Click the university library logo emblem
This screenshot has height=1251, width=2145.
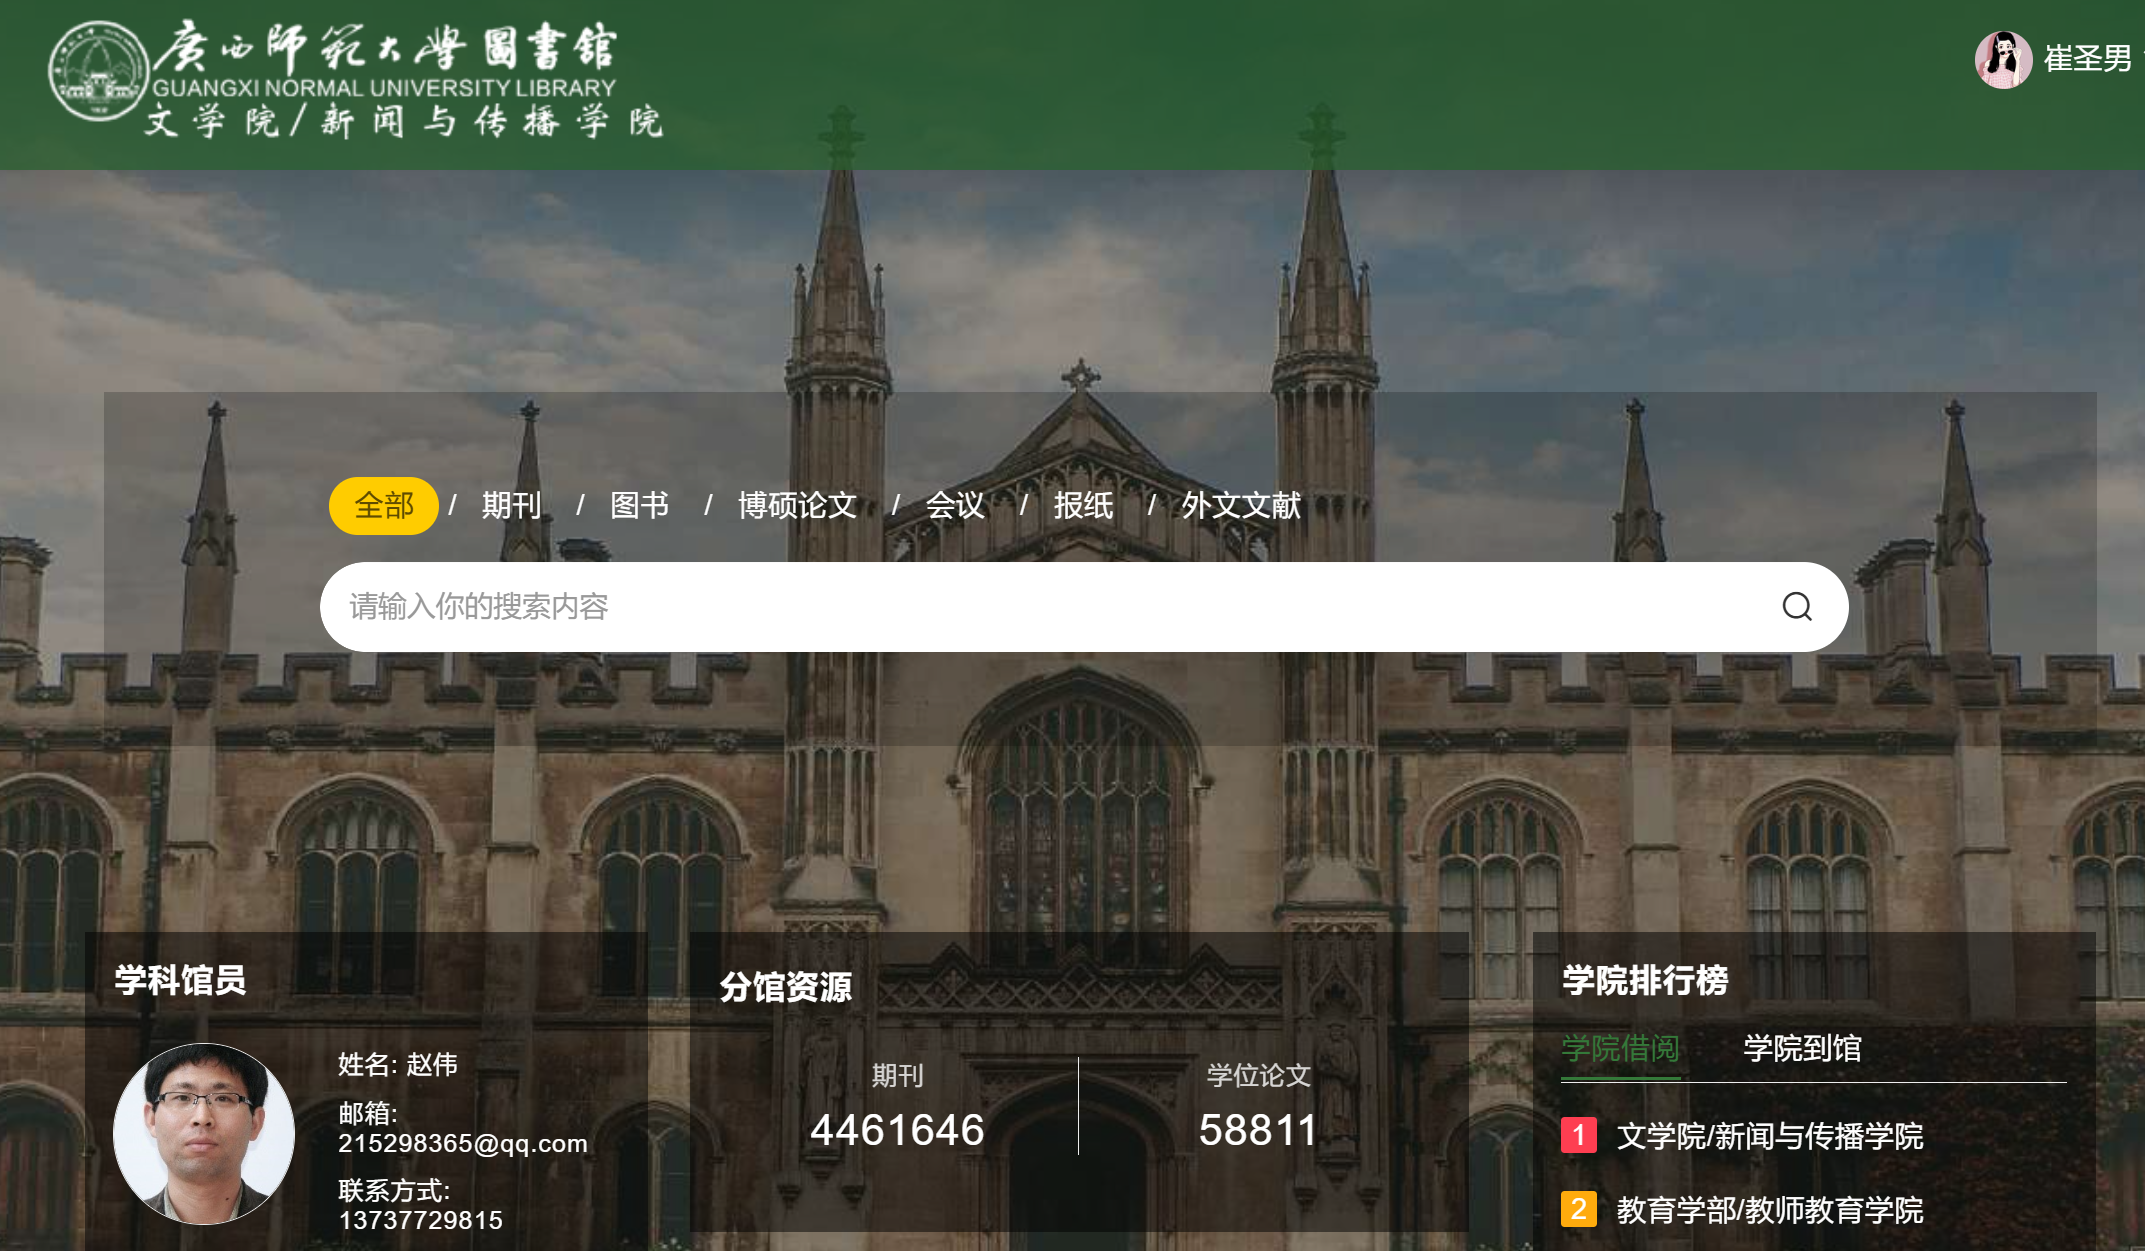click(97, 71)
